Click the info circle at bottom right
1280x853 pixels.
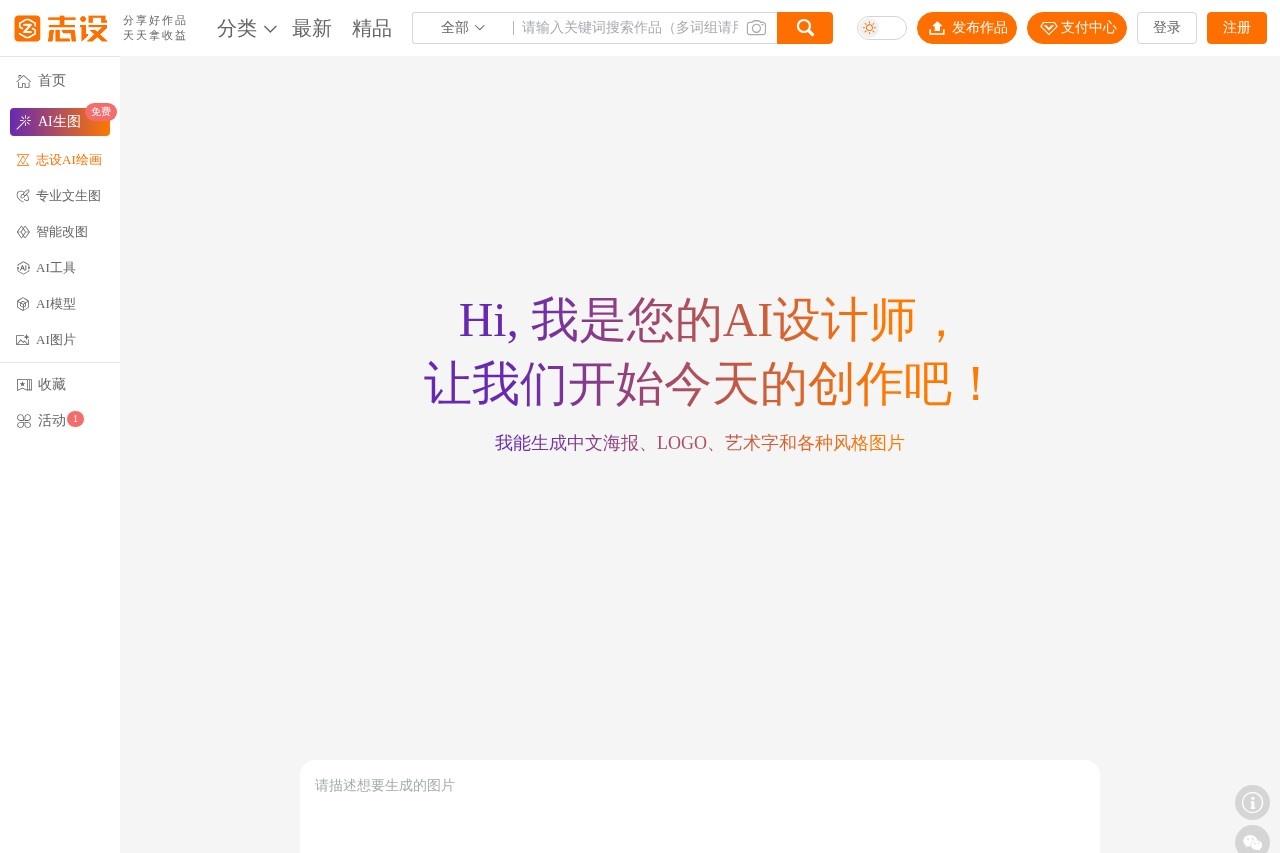1252,802
